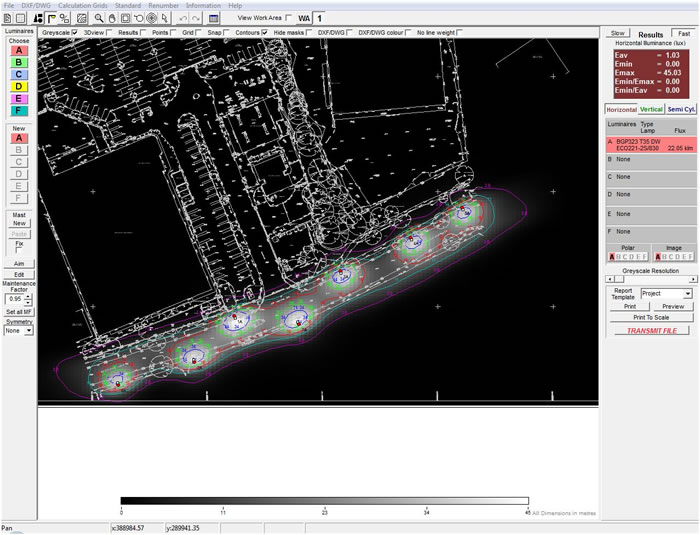This screenshot has width=700, height=535.
Task: Click the percent symbol toolbar icon
Action: click(x=65, y=18)
